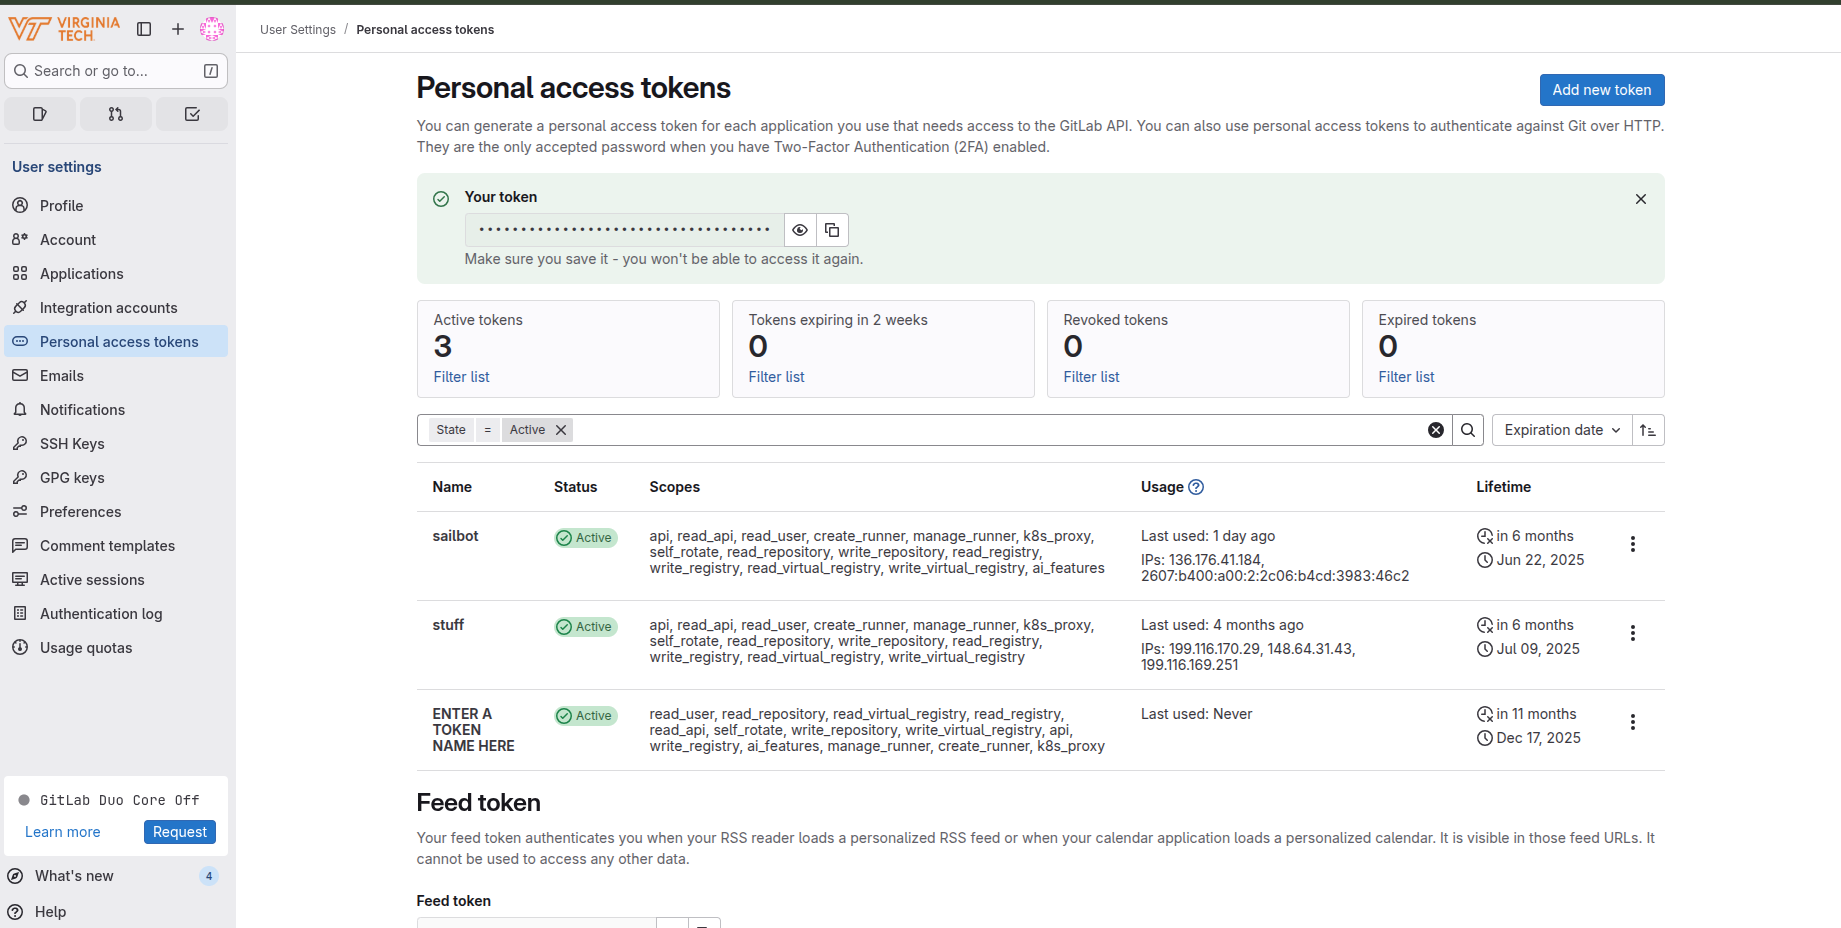The image size is (1841, 928).
Task: Toggle the sidebar collapse icon
Action: [x=144, y=29]
